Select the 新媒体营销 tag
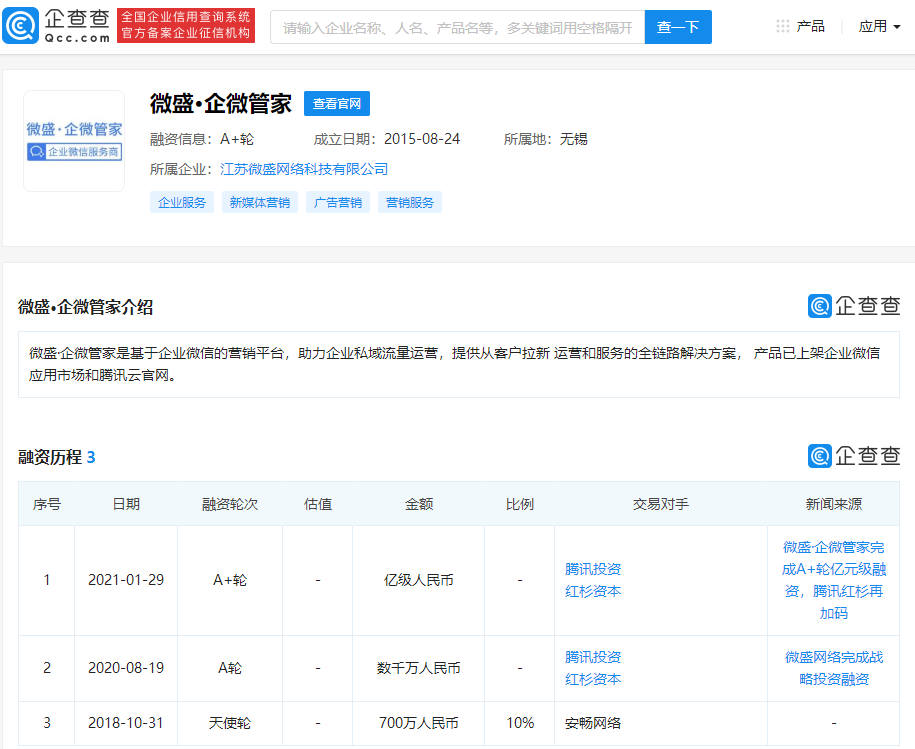The image size is (915, 749). (260, 202)
